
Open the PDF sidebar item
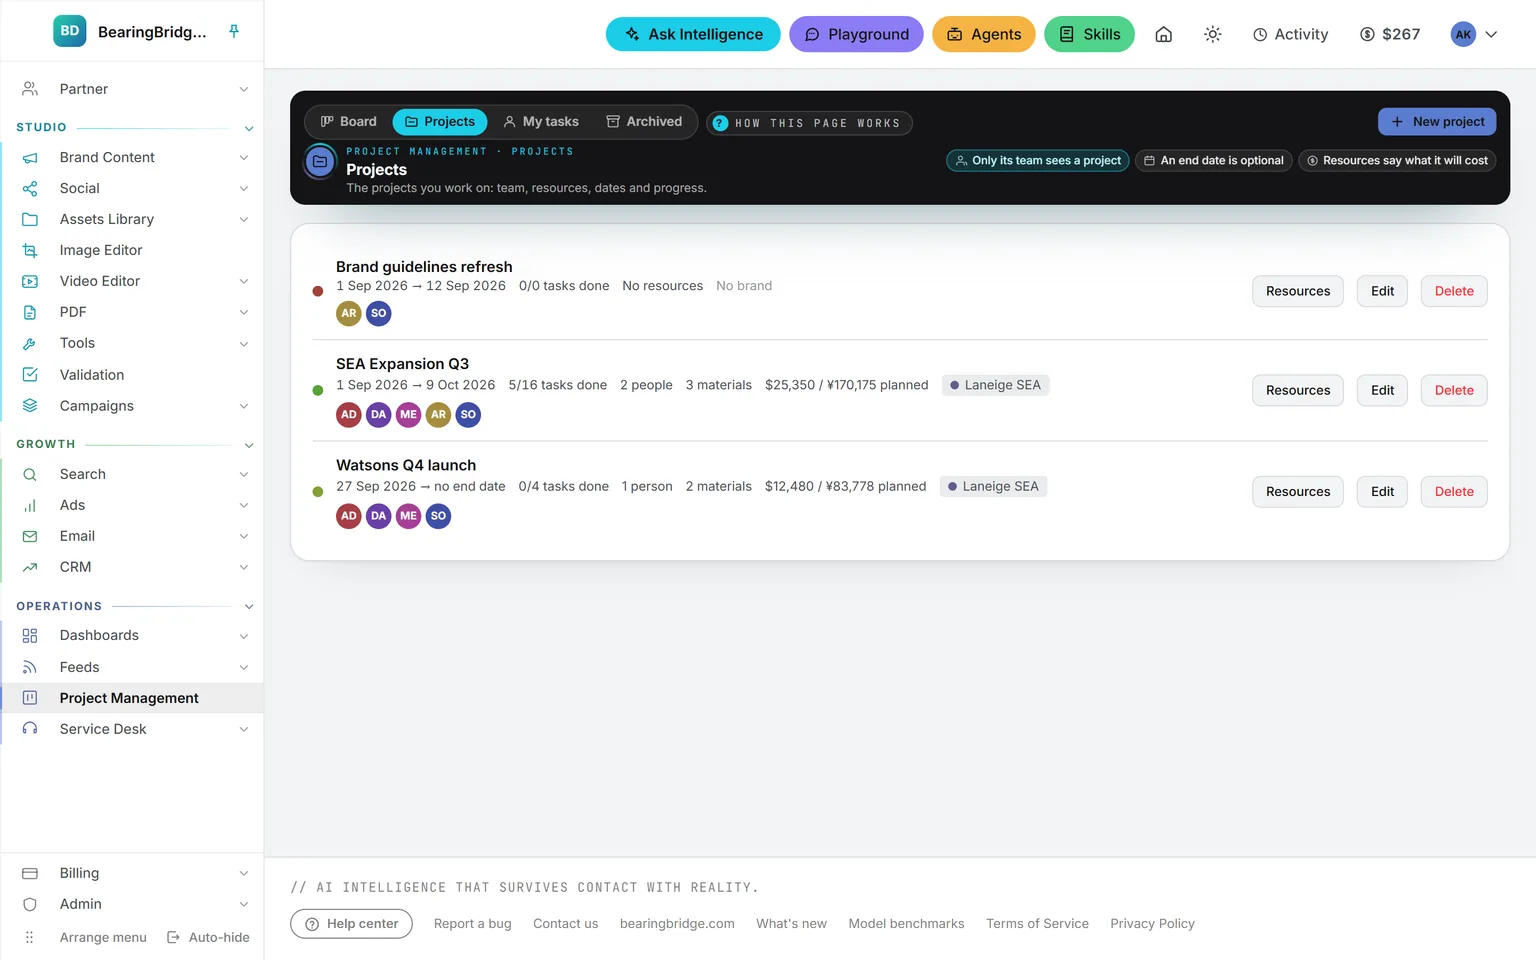[x=132, y=312]
